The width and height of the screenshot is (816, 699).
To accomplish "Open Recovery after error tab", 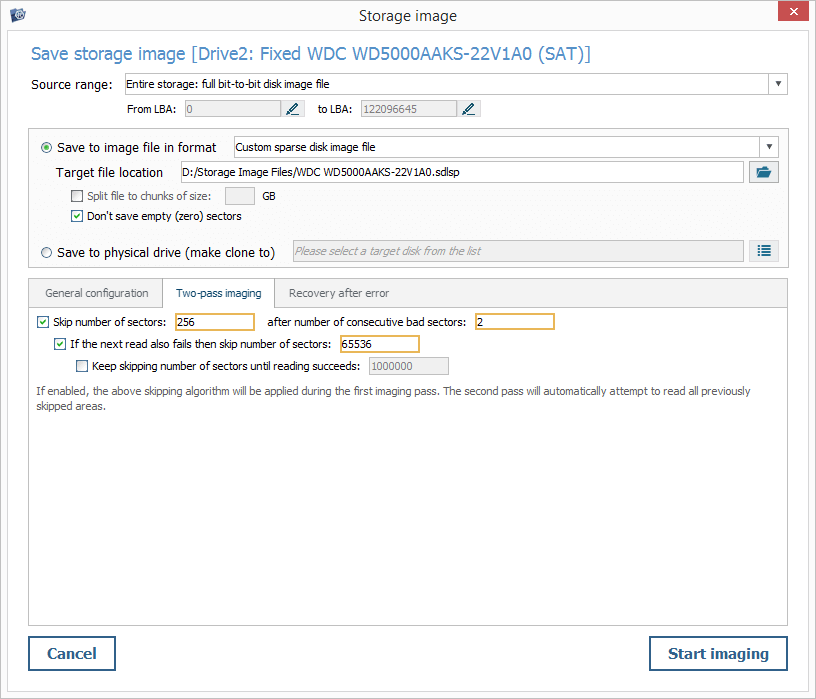I will tap(339, 293).
